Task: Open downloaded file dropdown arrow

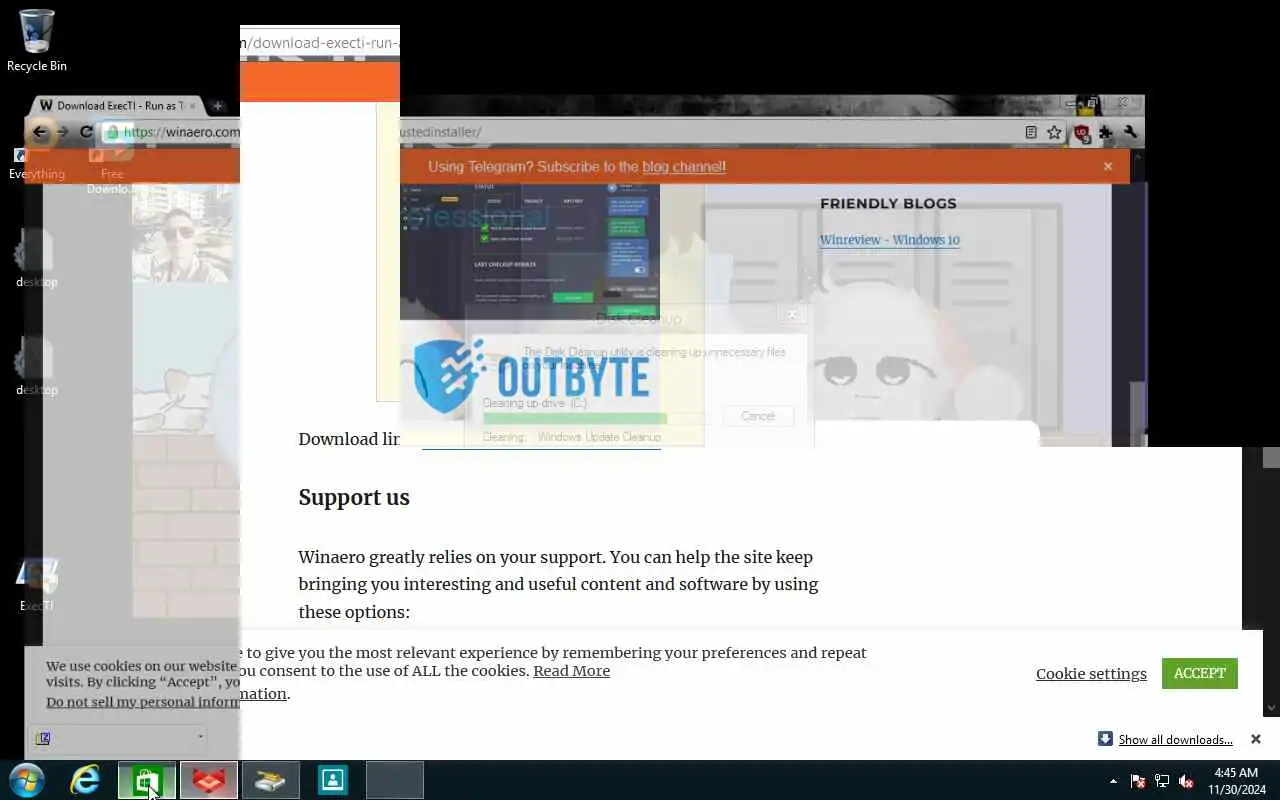Action: [200, 738]
